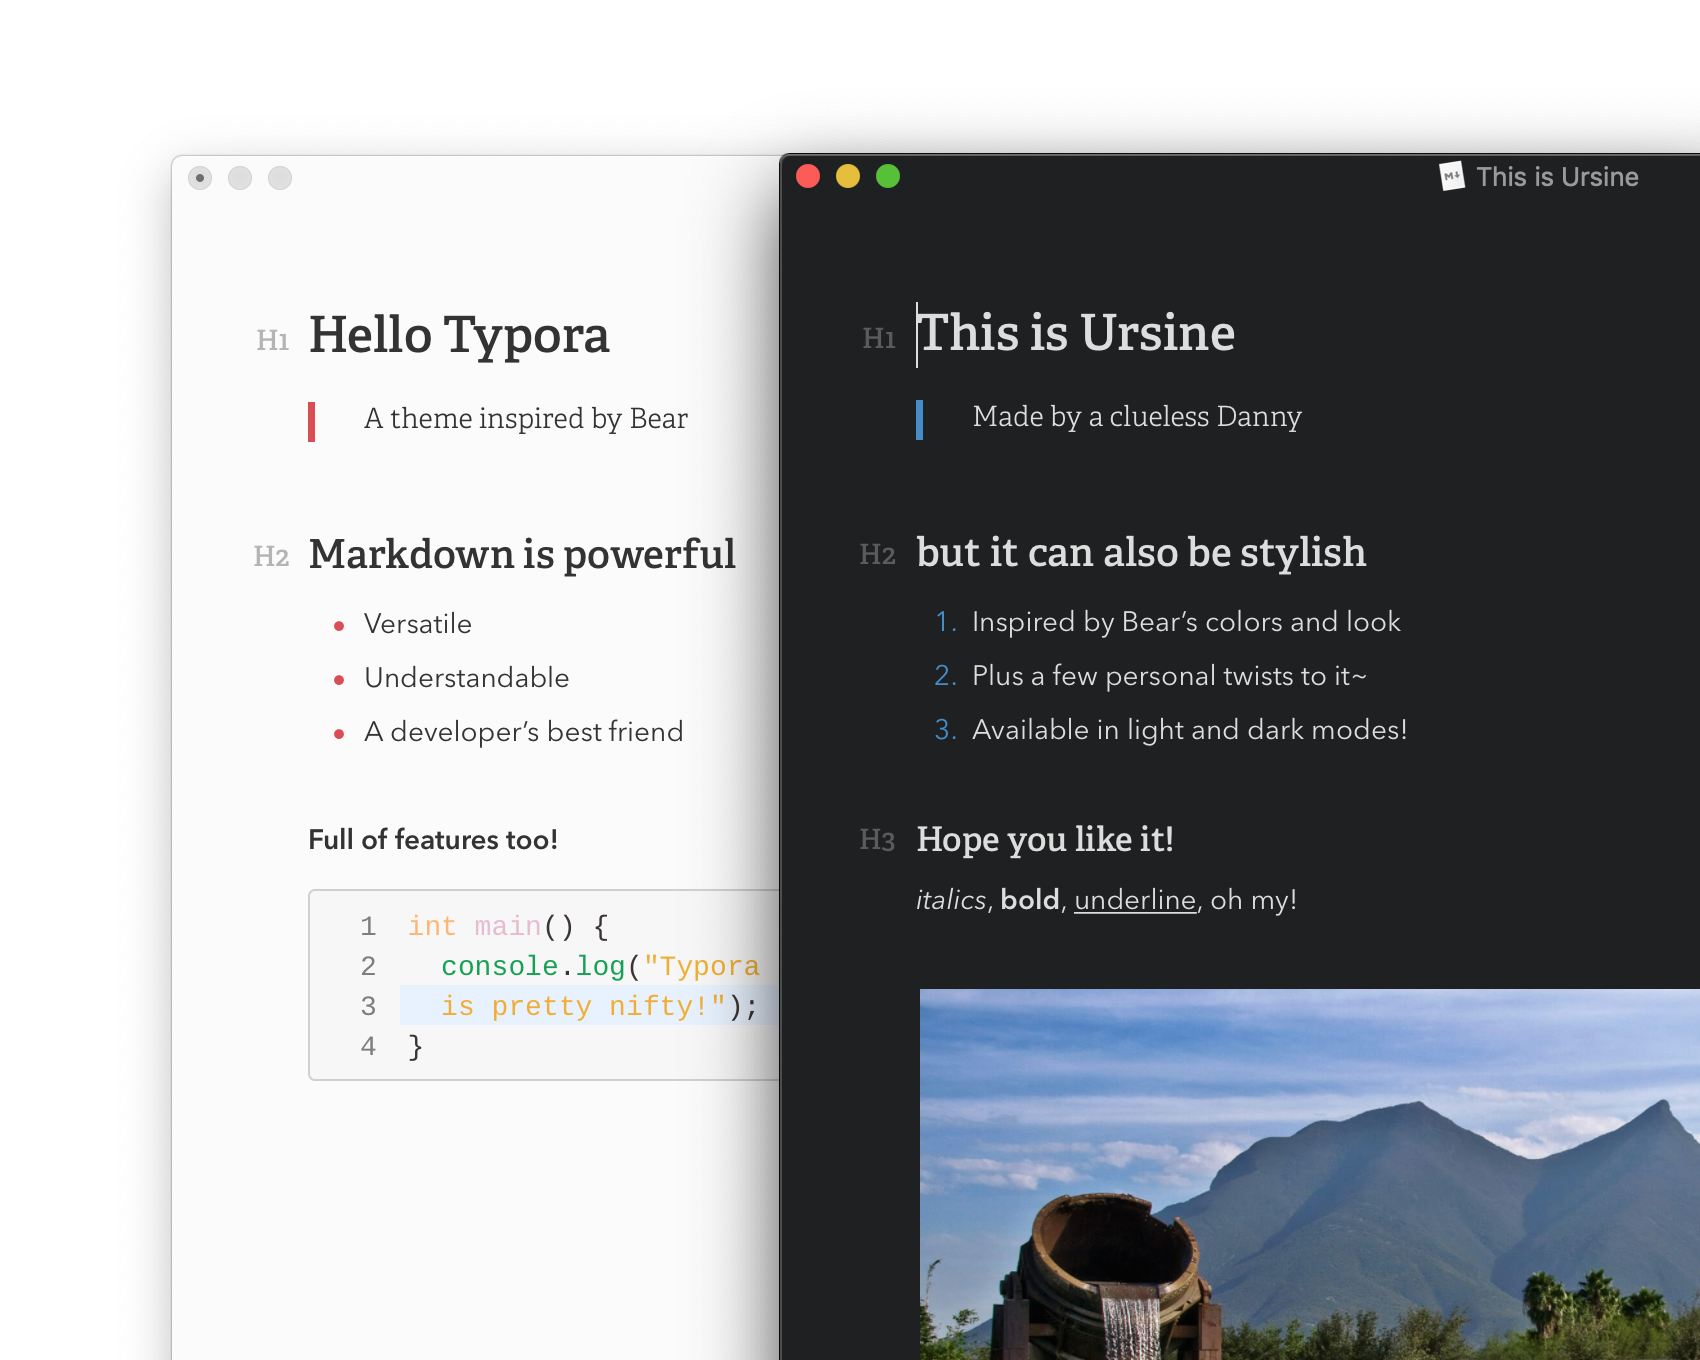The image size is (1700, 1360).
Task: Click the quote 'A theme inspired by Bear'
Action: pos(526,418)
